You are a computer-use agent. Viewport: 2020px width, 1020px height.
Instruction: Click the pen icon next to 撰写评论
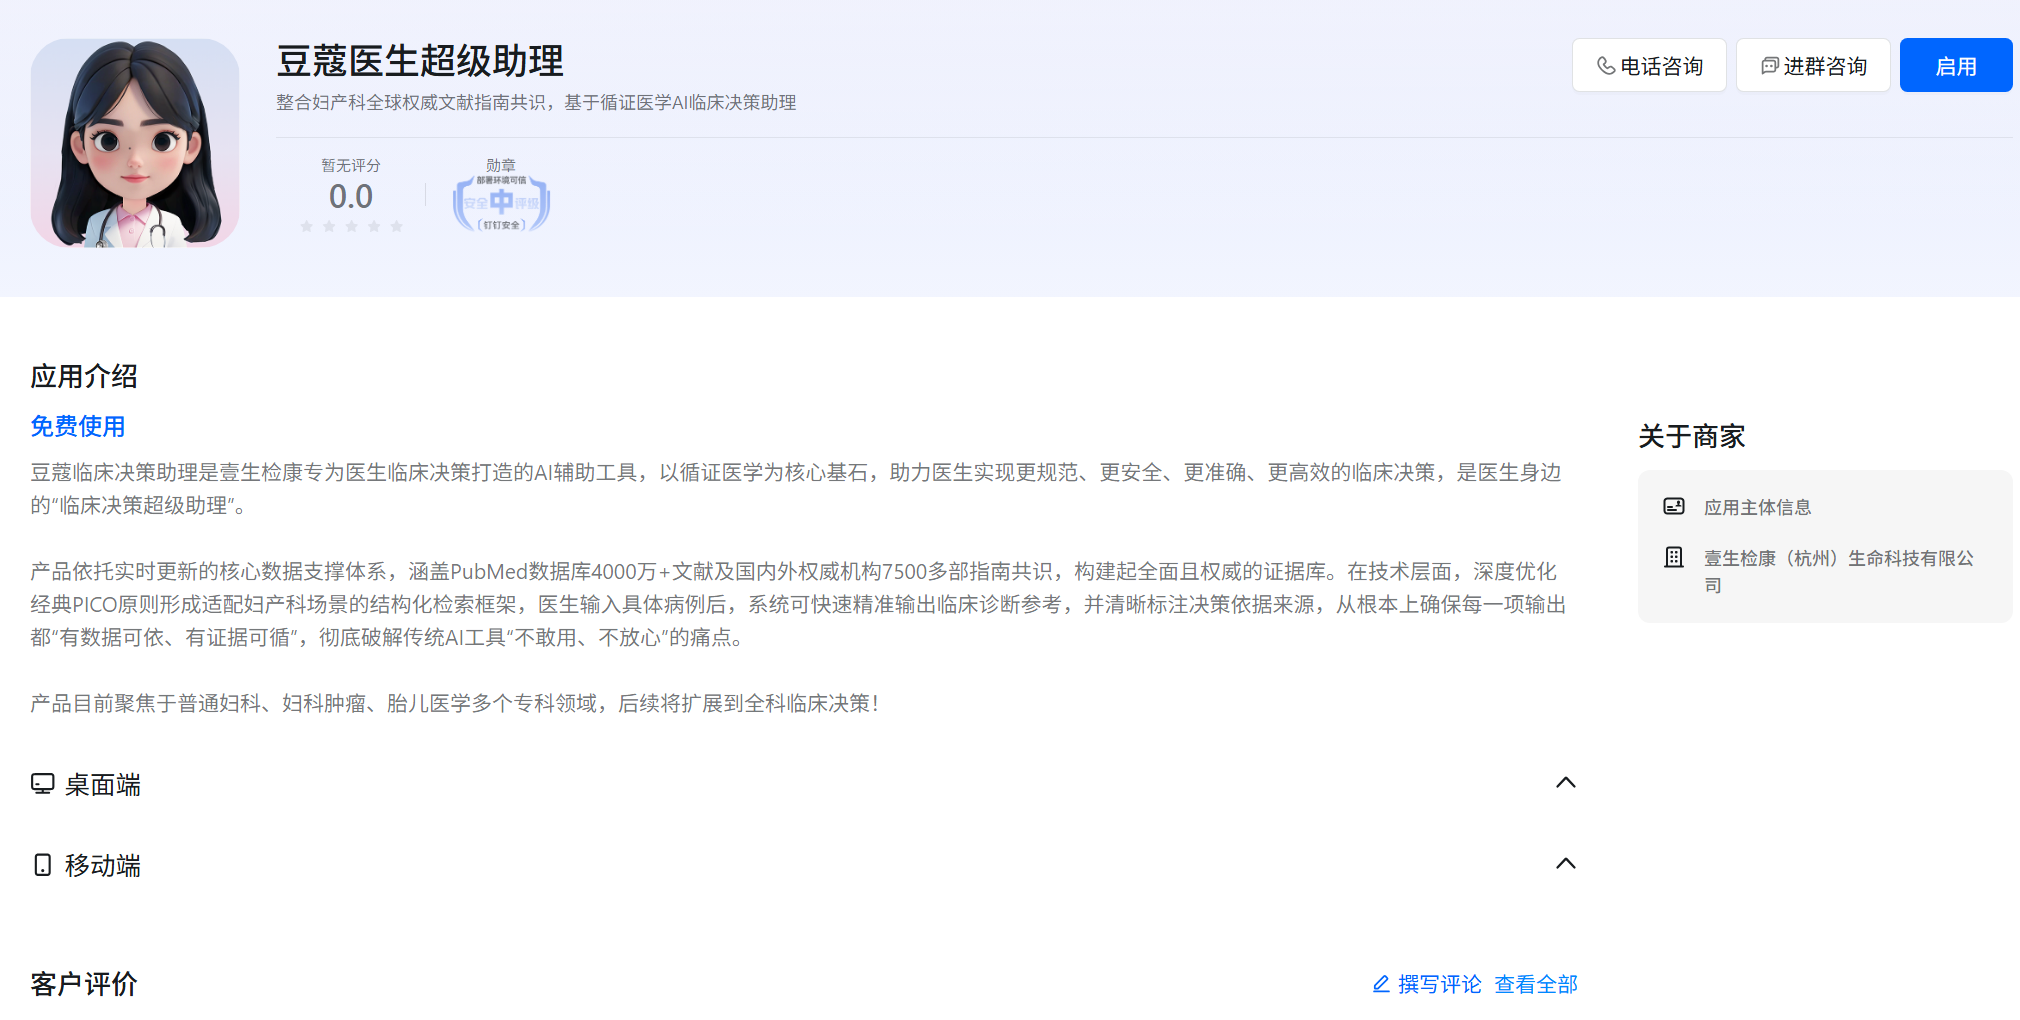tap(1379, 984)
